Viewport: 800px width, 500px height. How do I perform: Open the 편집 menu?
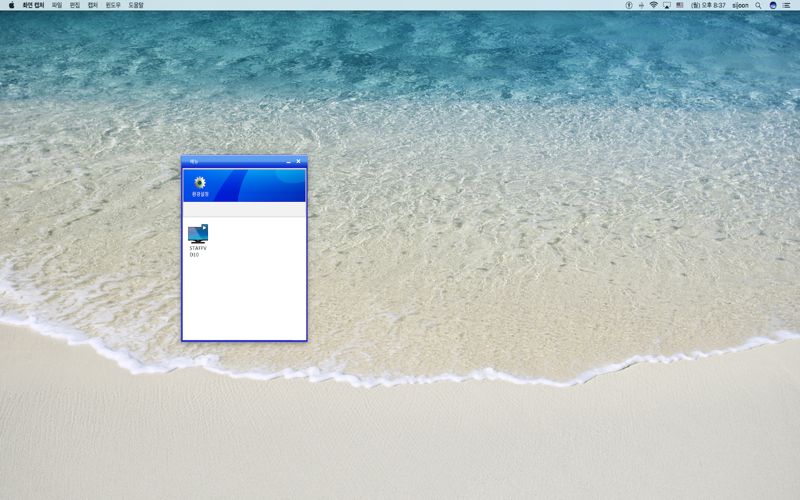(x=75, y=5)
